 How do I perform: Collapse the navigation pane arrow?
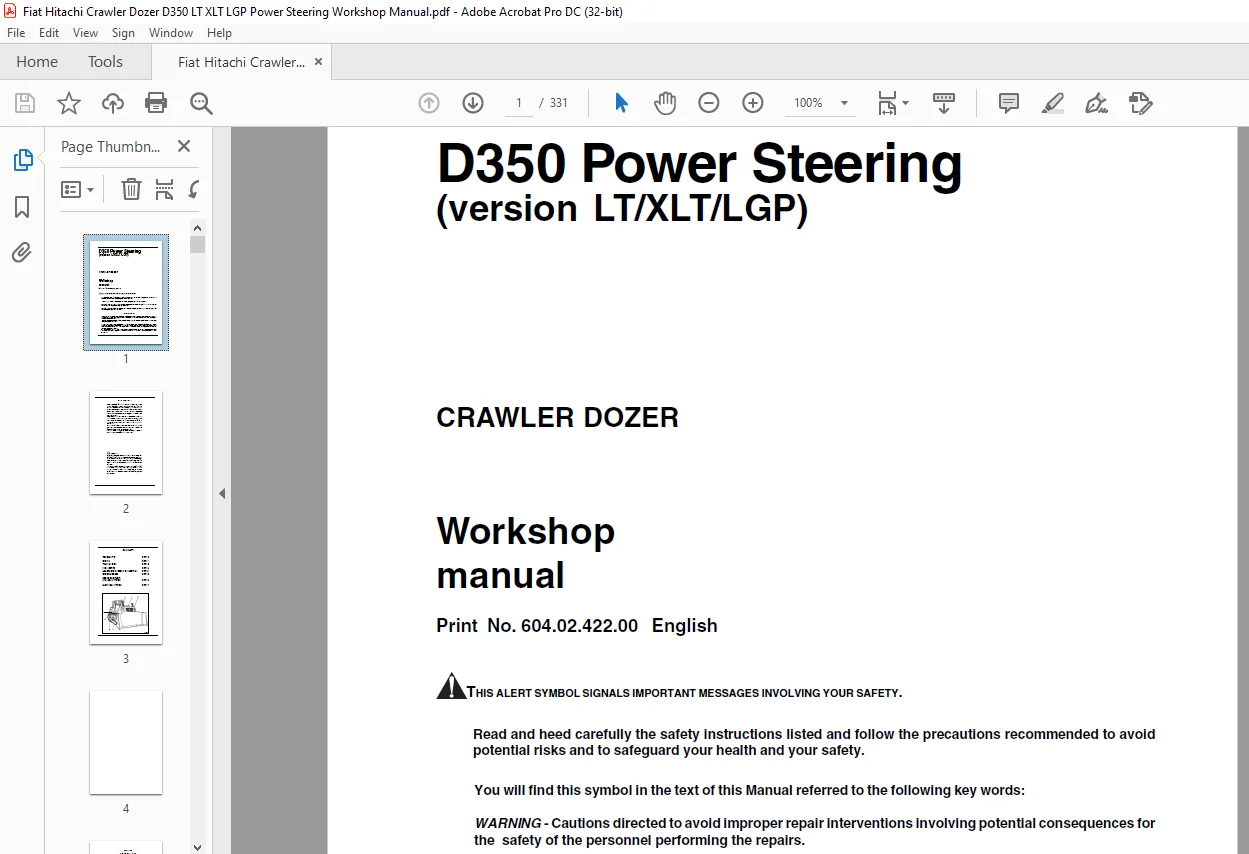pos(222,493)
